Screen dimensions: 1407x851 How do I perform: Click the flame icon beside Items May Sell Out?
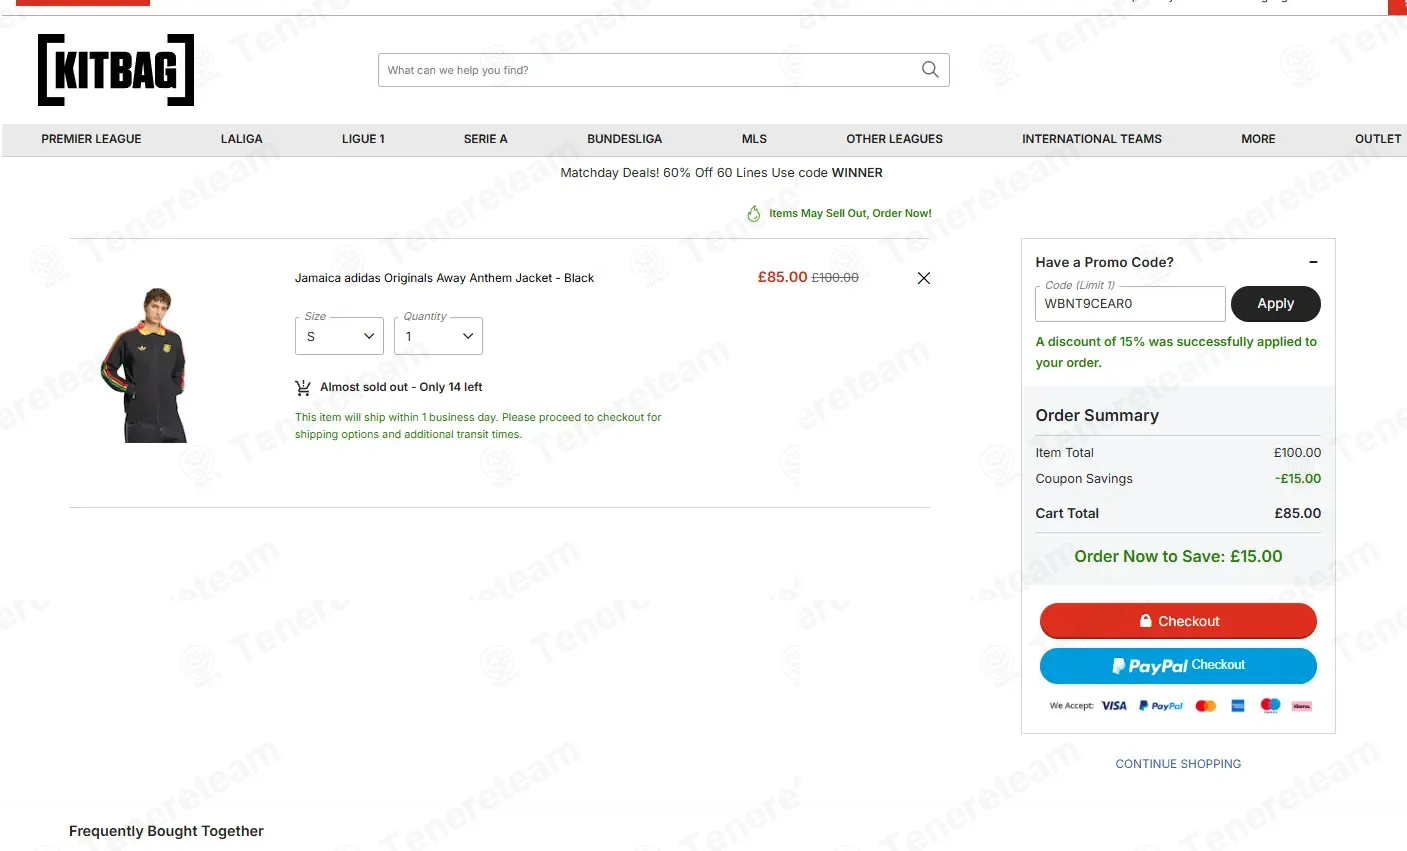coord(754,214)
